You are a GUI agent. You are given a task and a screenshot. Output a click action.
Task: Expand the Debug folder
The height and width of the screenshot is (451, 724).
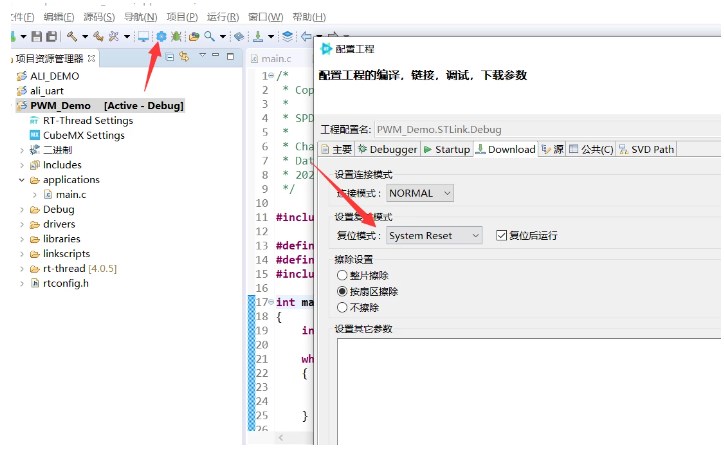pos(22,210)
